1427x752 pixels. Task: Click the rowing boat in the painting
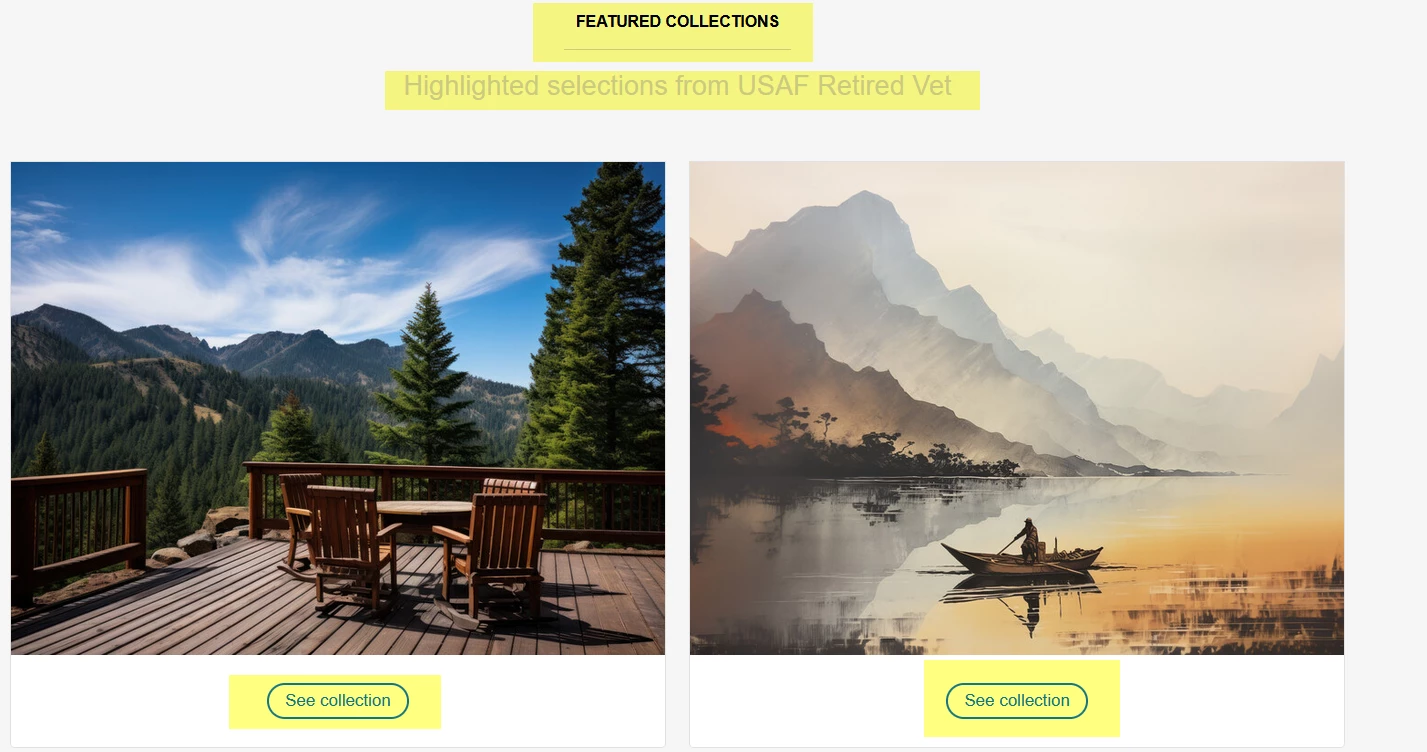(1022, 558)
